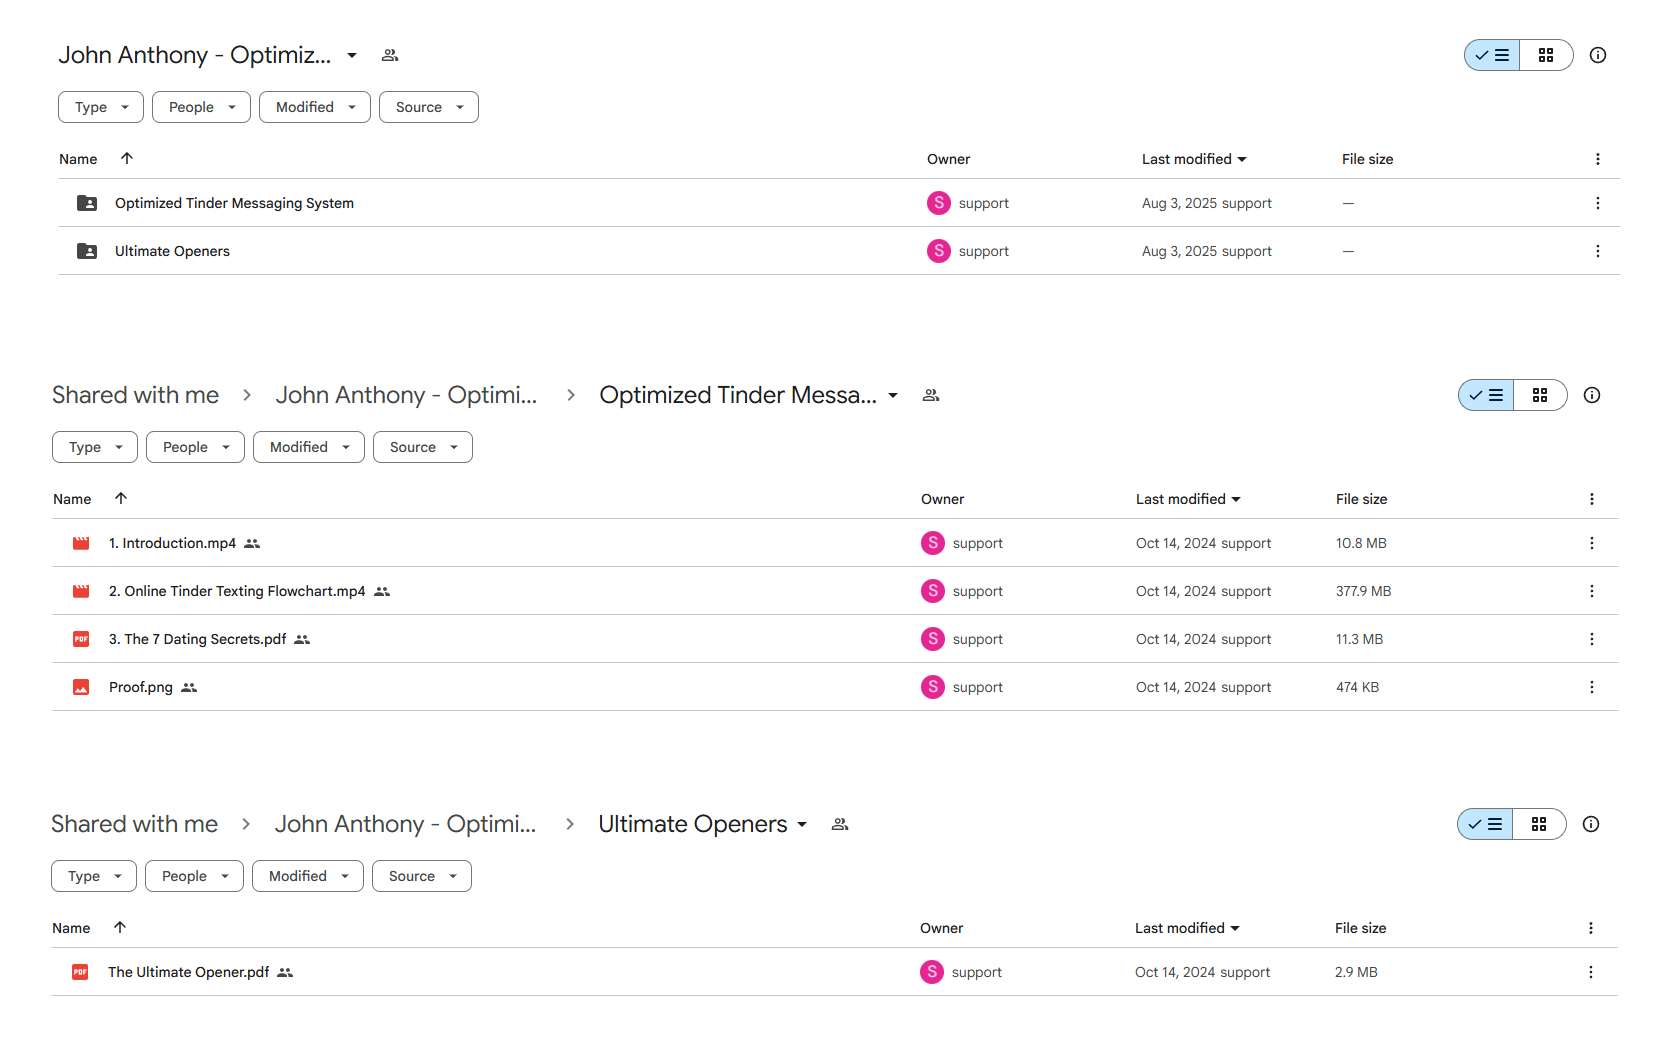Open Source filter in Ultimate Openers panel
The height and width of the screenshot is (1048, 1672).
422,876
